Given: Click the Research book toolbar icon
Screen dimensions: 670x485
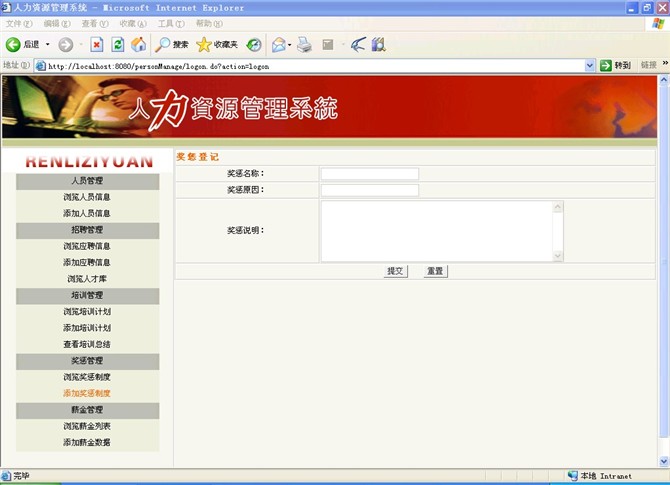Looking at the screenshot, I should 379,44.
